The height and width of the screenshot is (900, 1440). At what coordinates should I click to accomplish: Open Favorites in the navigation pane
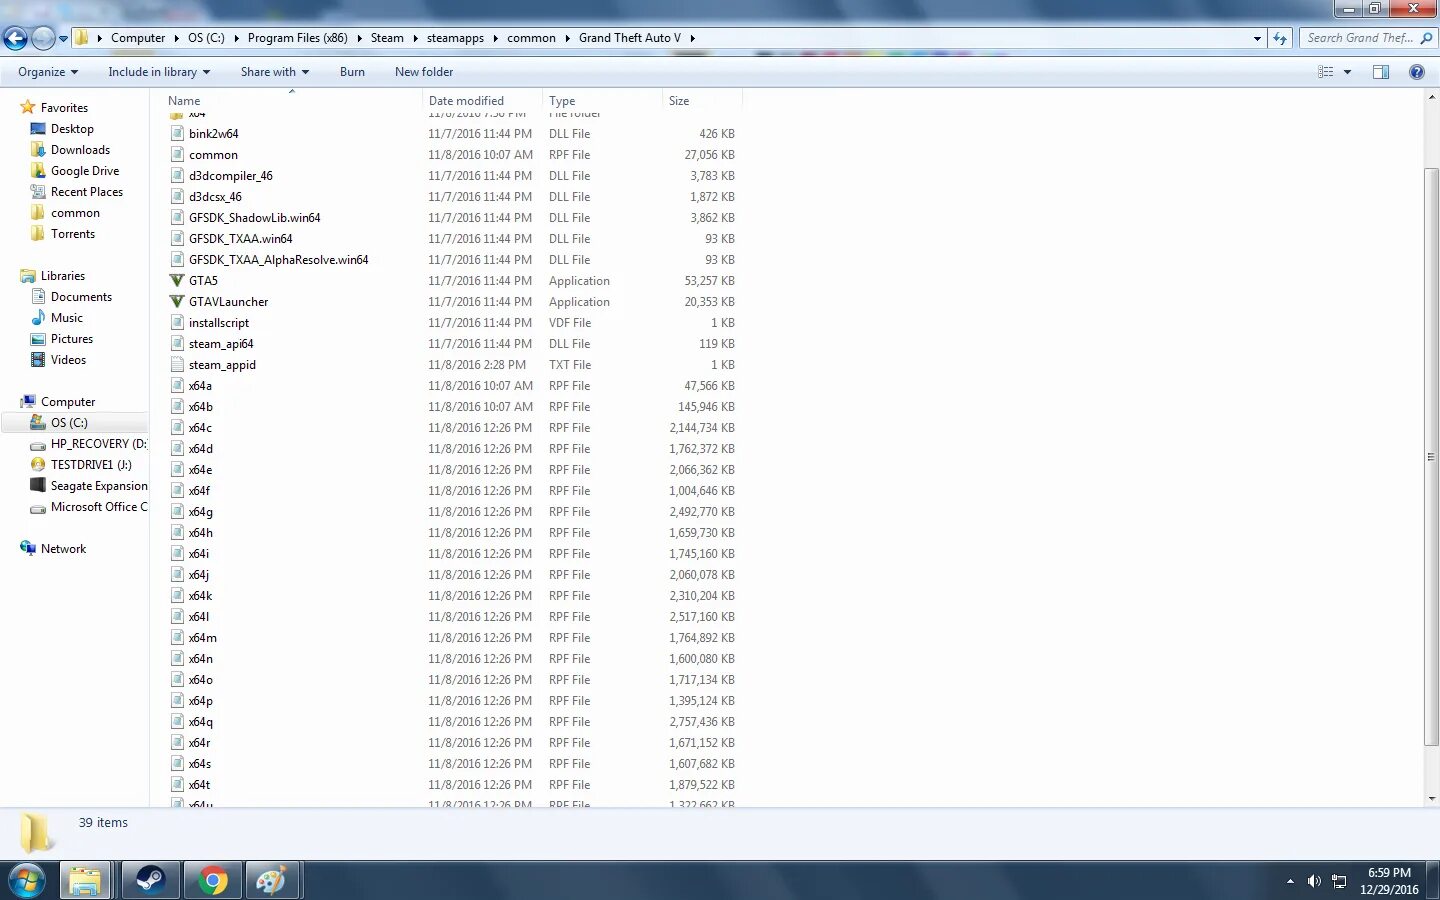tap(64, 108)
